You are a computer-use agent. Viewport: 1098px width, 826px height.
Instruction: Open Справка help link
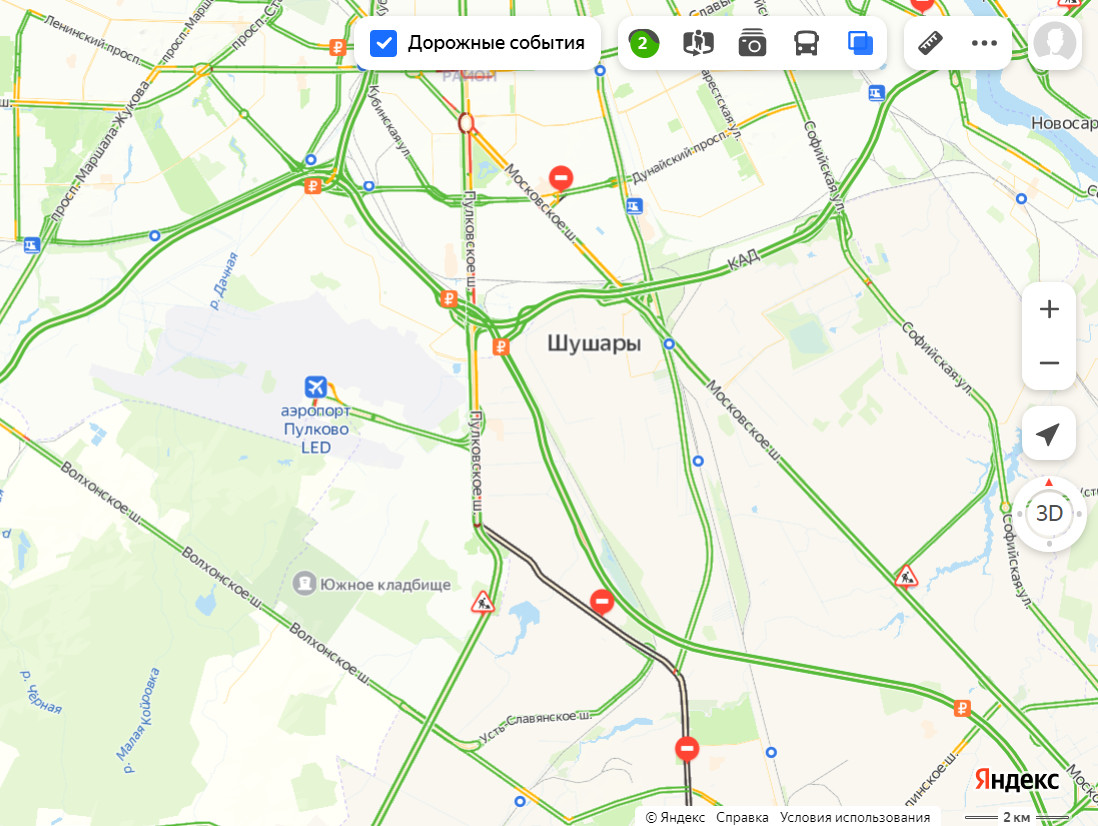[x=742, y=817]
